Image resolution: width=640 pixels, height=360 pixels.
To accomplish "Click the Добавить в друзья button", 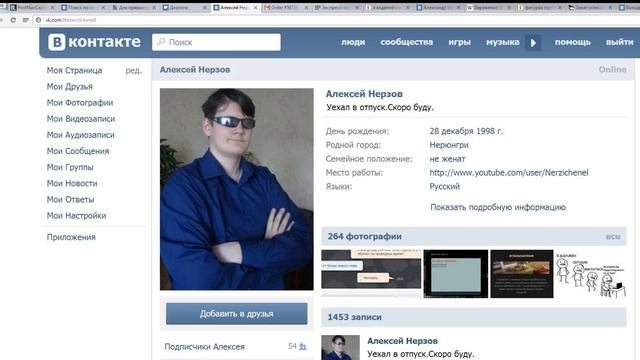I will (237, 313).
